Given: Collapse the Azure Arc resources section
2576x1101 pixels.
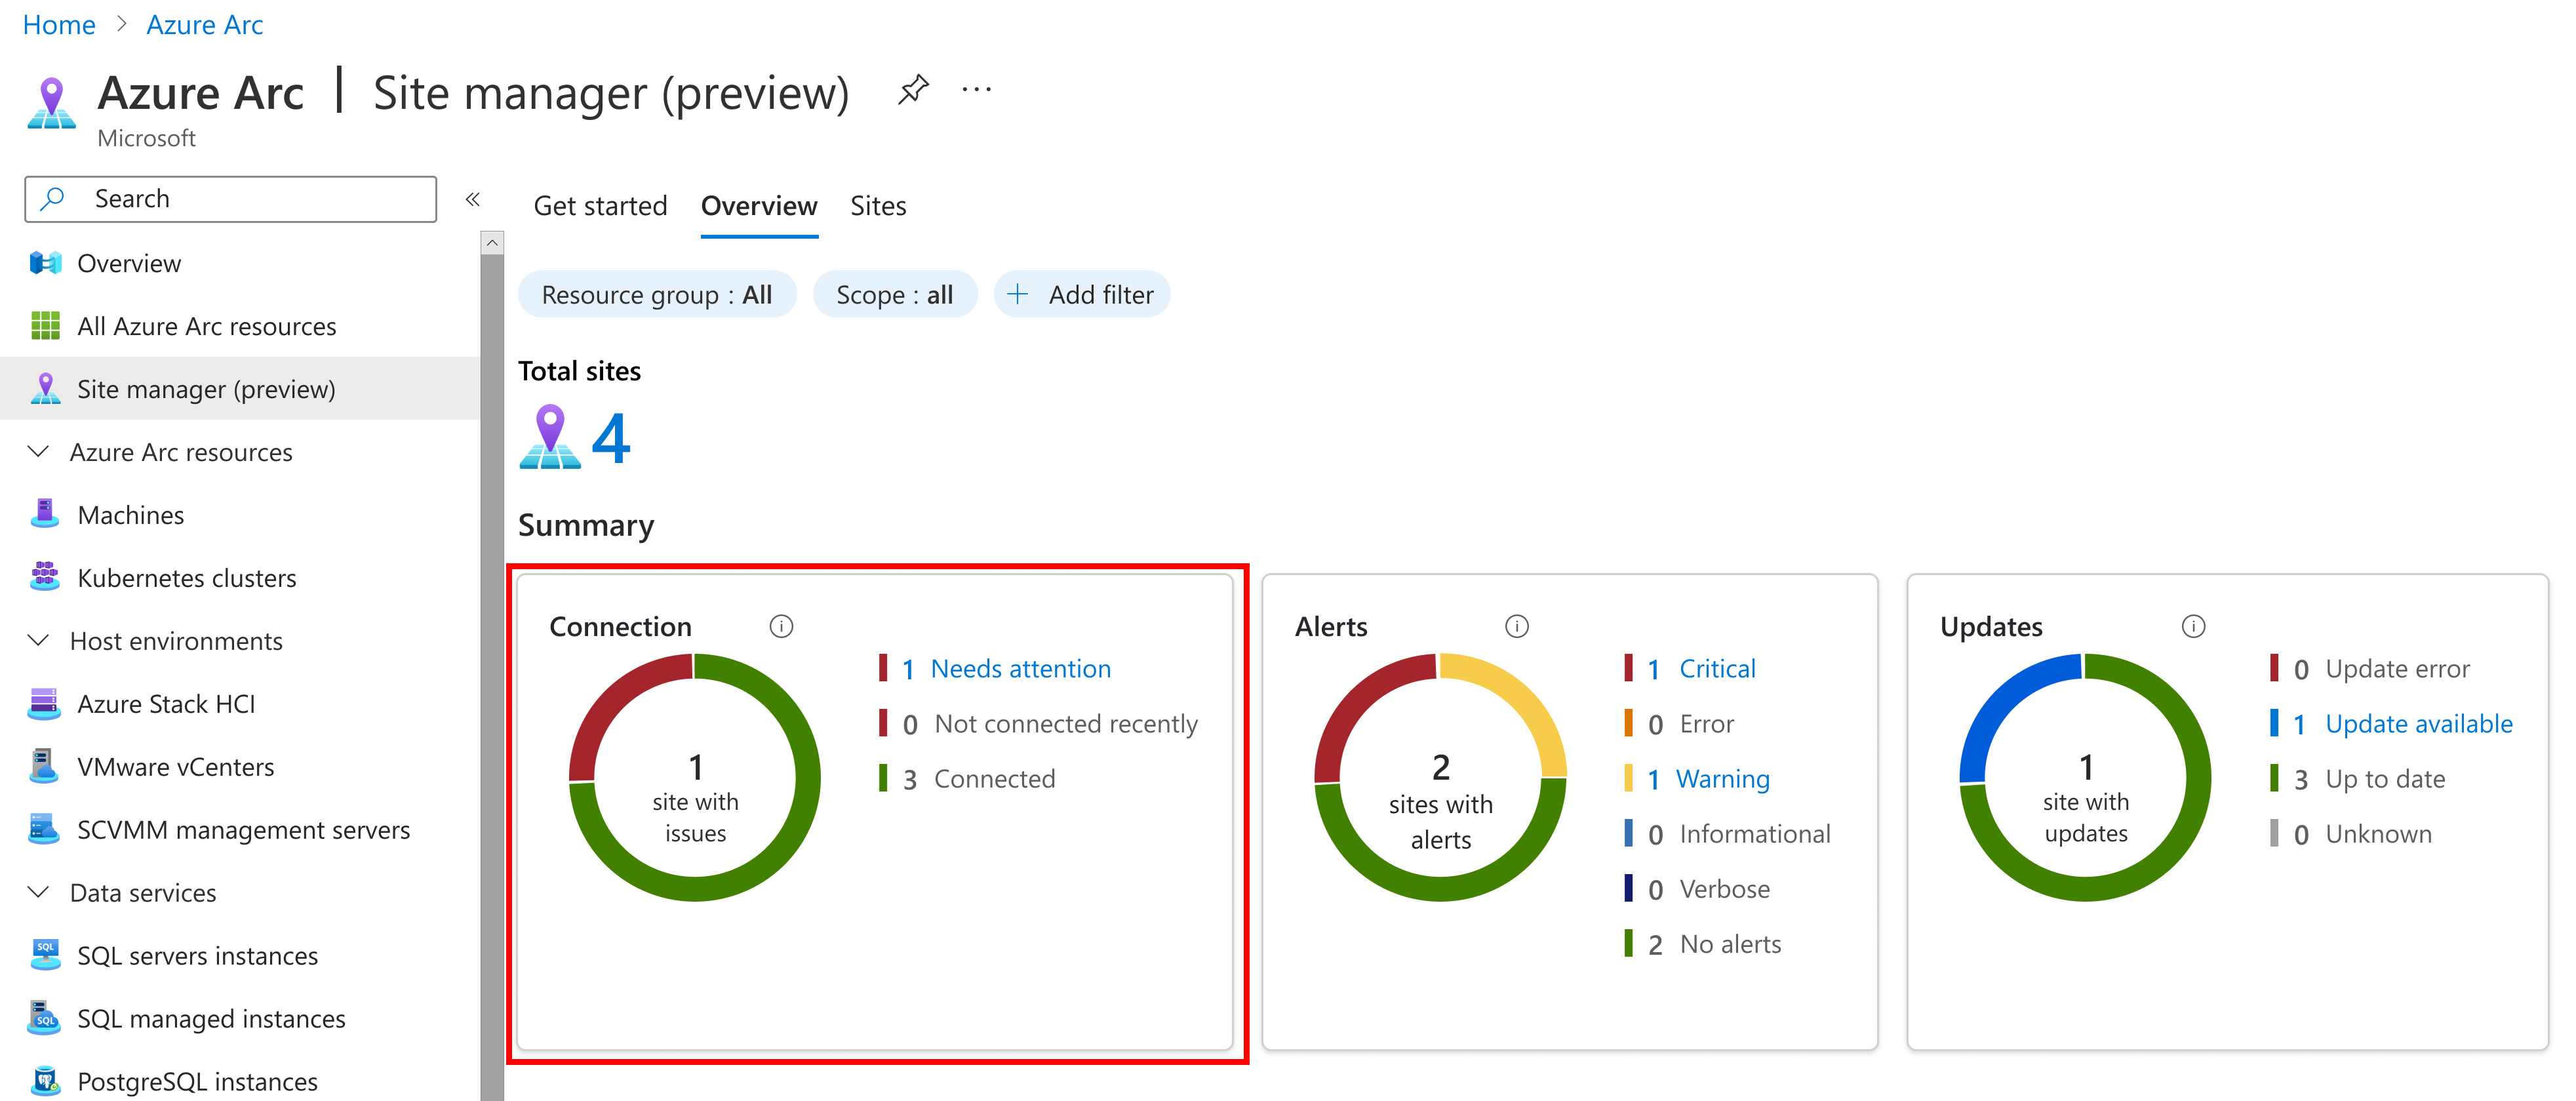Looking at the screenshot, I should tap(38, 452).
